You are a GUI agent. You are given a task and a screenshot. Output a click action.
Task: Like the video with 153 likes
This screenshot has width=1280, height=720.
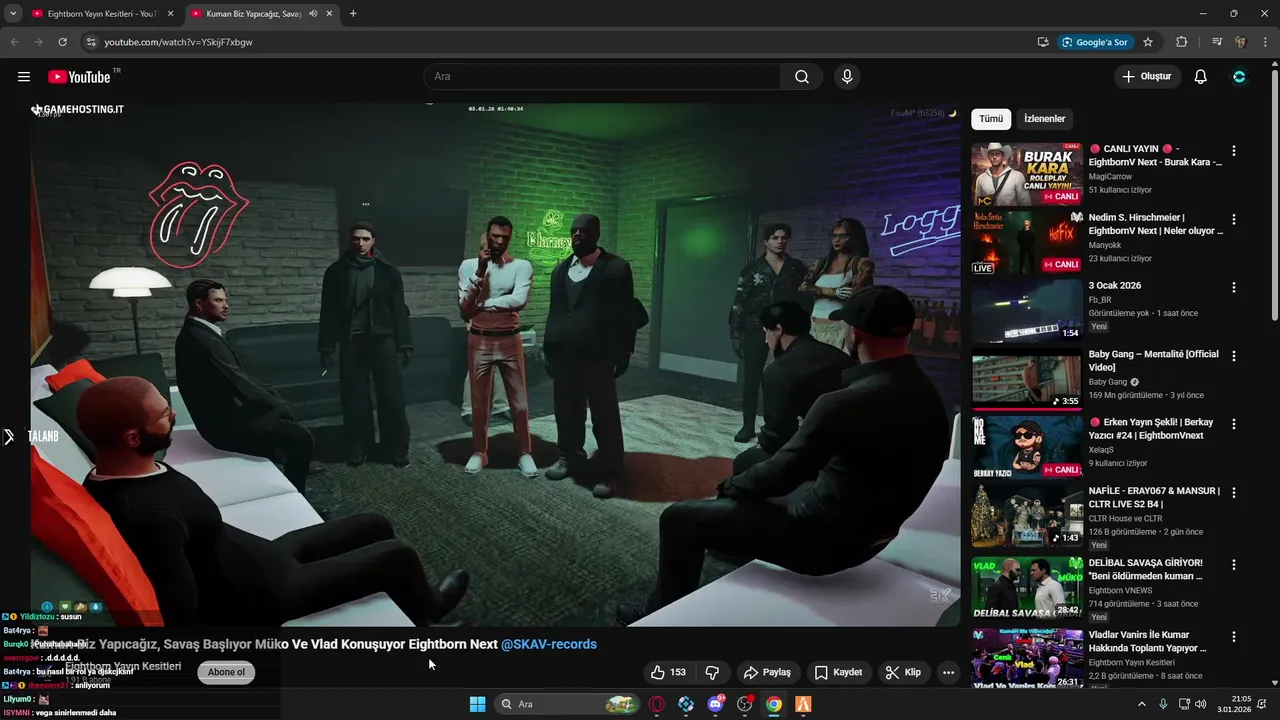point(668,672)
